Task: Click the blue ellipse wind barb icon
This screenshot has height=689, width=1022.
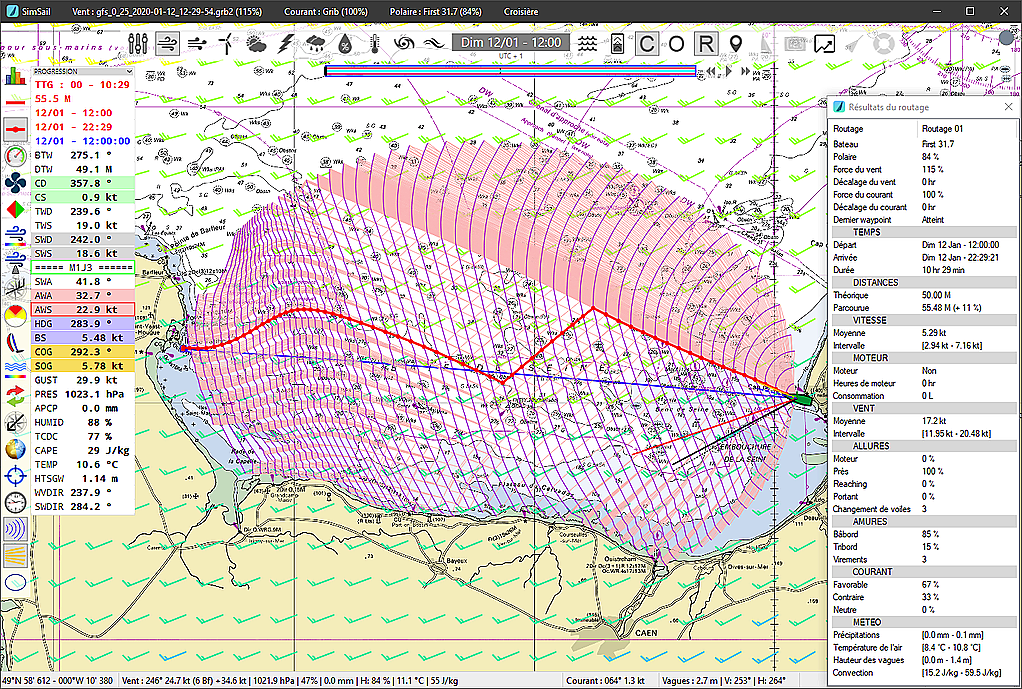Action: coord(15,583)
